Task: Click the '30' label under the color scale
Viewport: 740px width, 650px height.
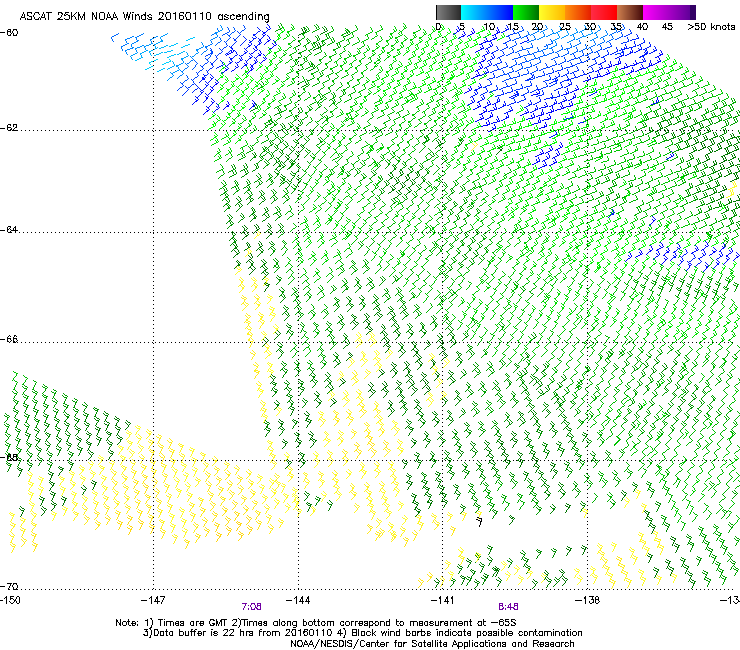Action: pos(590,26)
